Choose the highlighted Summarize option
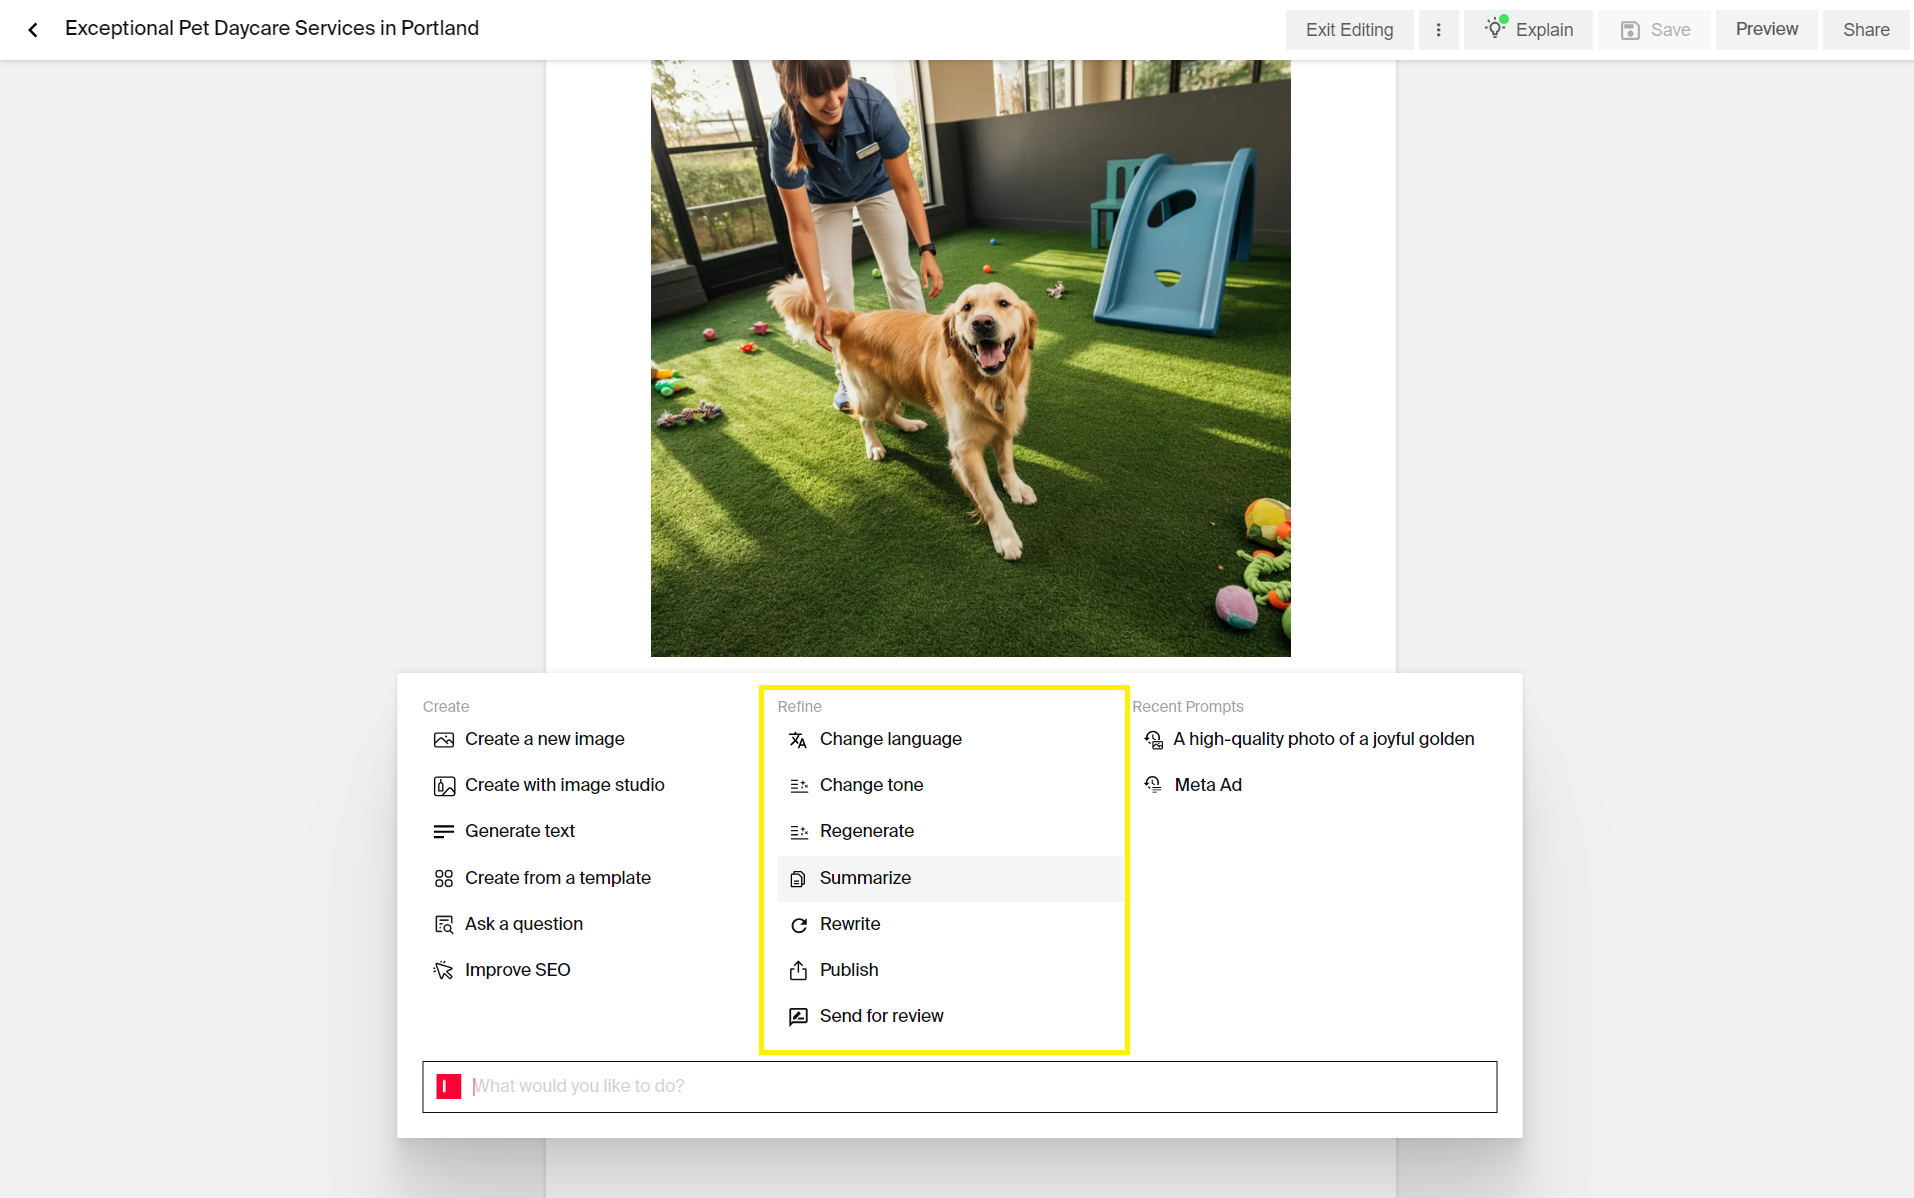The height and width of the screenshot is (1198, 1914). 864,878
